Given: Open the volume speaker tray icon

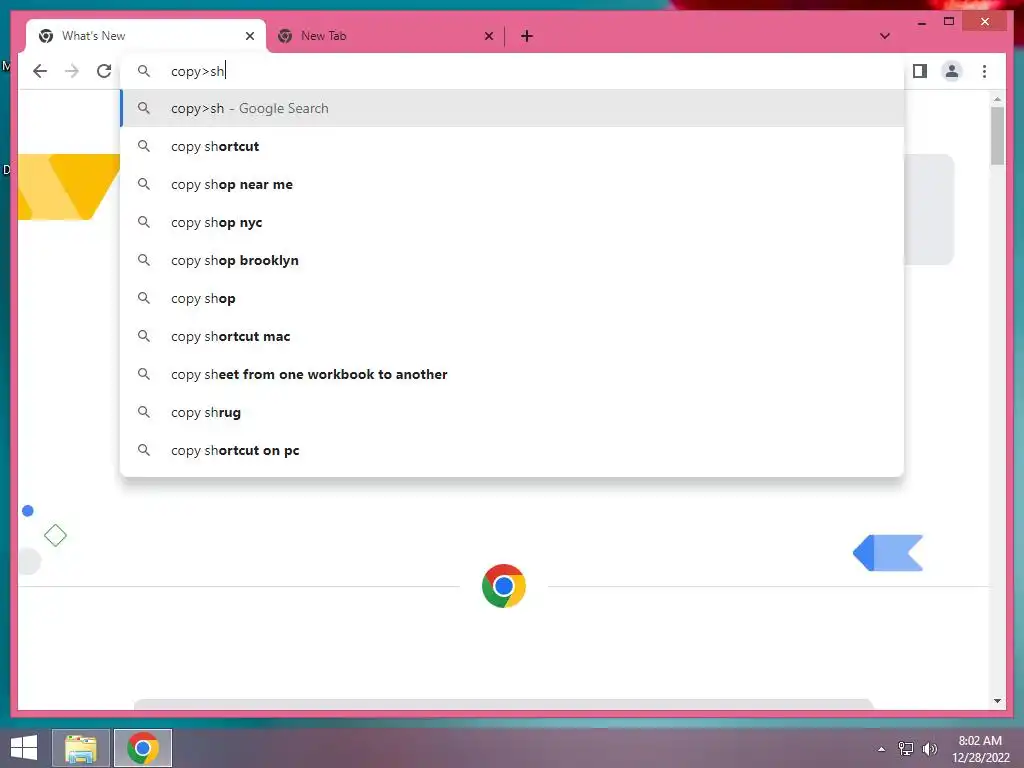Looking at the screenshot, I should (929, 749).
